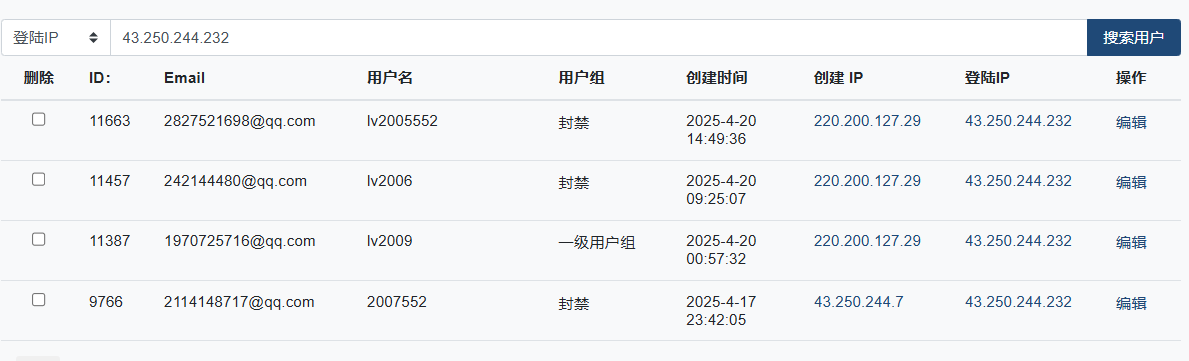Check the delete box for user 9766
The height and width of the screenshot is (361, 1189).
click(39, 300)
